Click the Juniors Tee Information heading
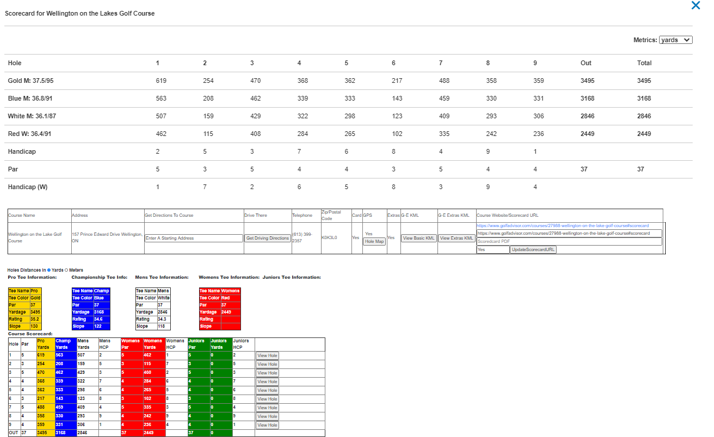Screen dimensions: 714x437 (x=292, y=277)
